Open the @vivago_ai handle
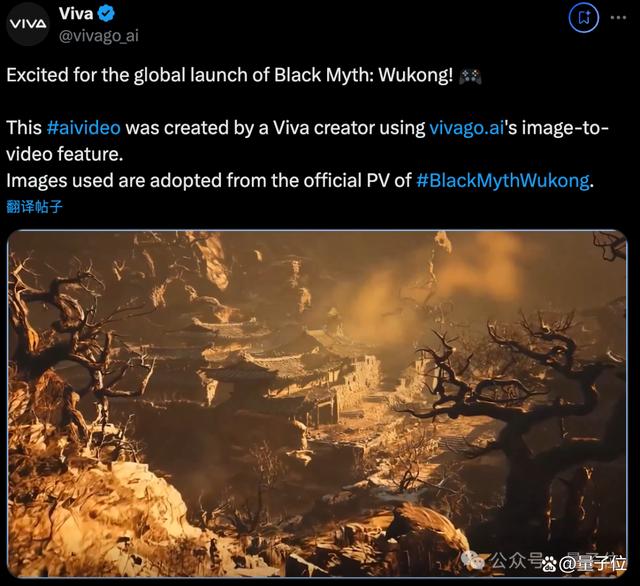The height and width of the screenshot is (586, 640). click(99, 36)
